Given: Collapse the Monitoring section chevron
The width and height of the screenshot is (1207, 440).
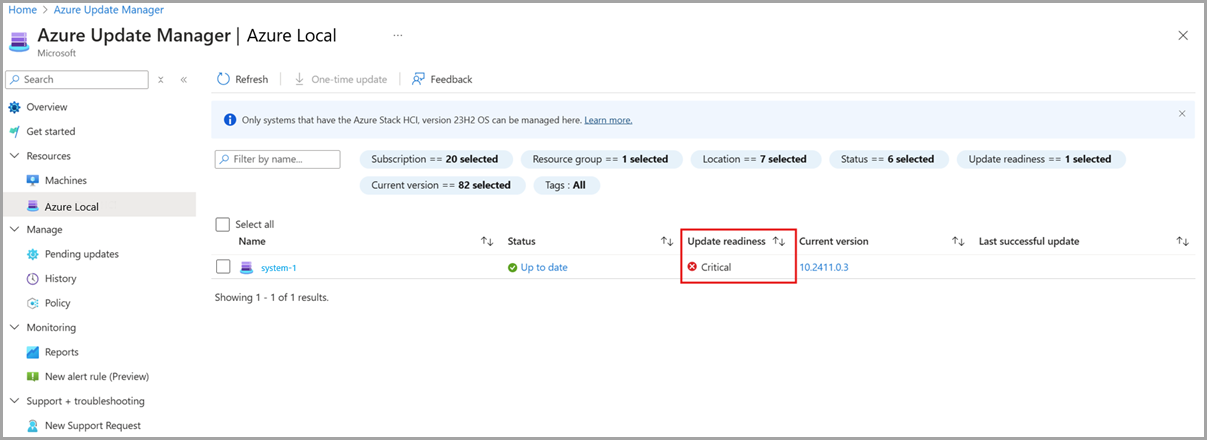Looking at the screenshot, I should pos(14,327).
